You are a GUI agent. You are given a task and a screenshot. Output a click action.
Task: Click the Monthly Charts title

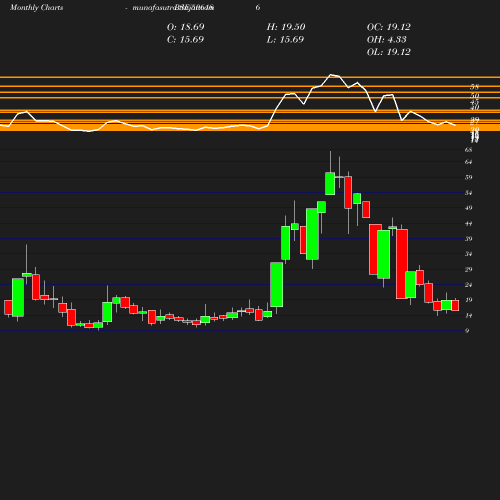36,8
